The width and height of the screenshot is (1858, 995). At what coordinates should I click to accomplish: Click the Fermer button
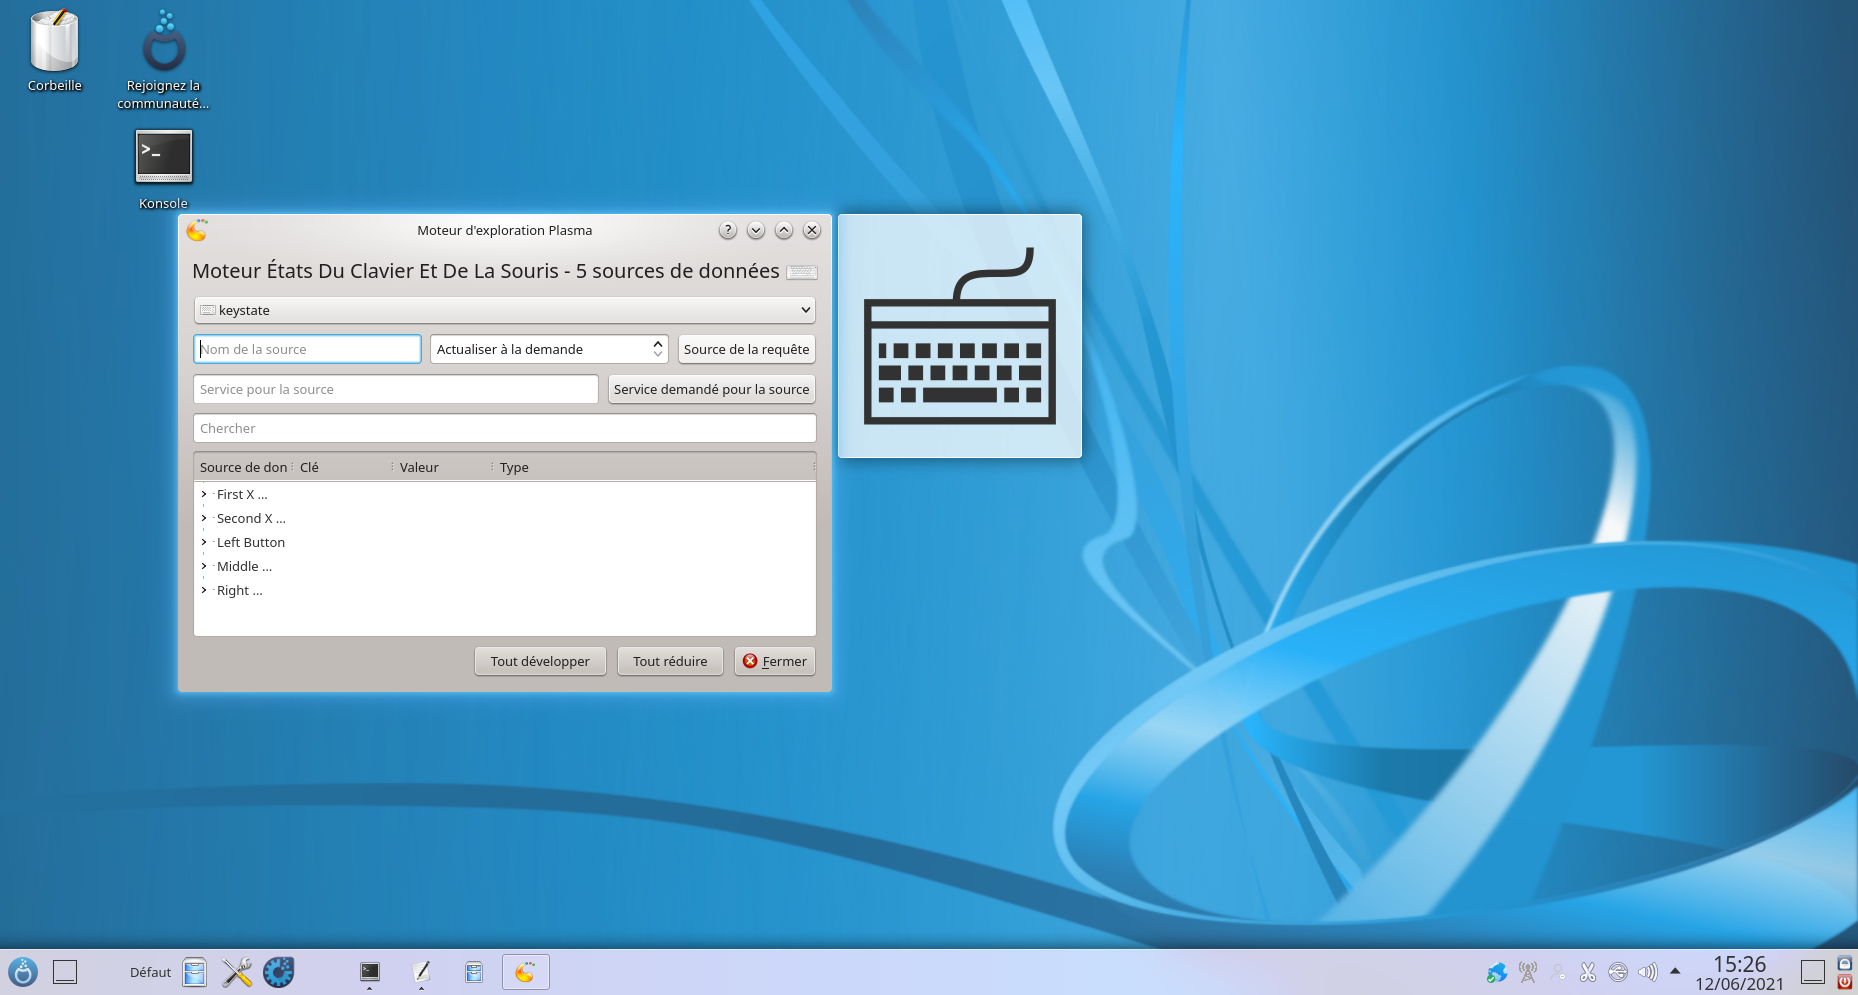[x=775, y=661]
